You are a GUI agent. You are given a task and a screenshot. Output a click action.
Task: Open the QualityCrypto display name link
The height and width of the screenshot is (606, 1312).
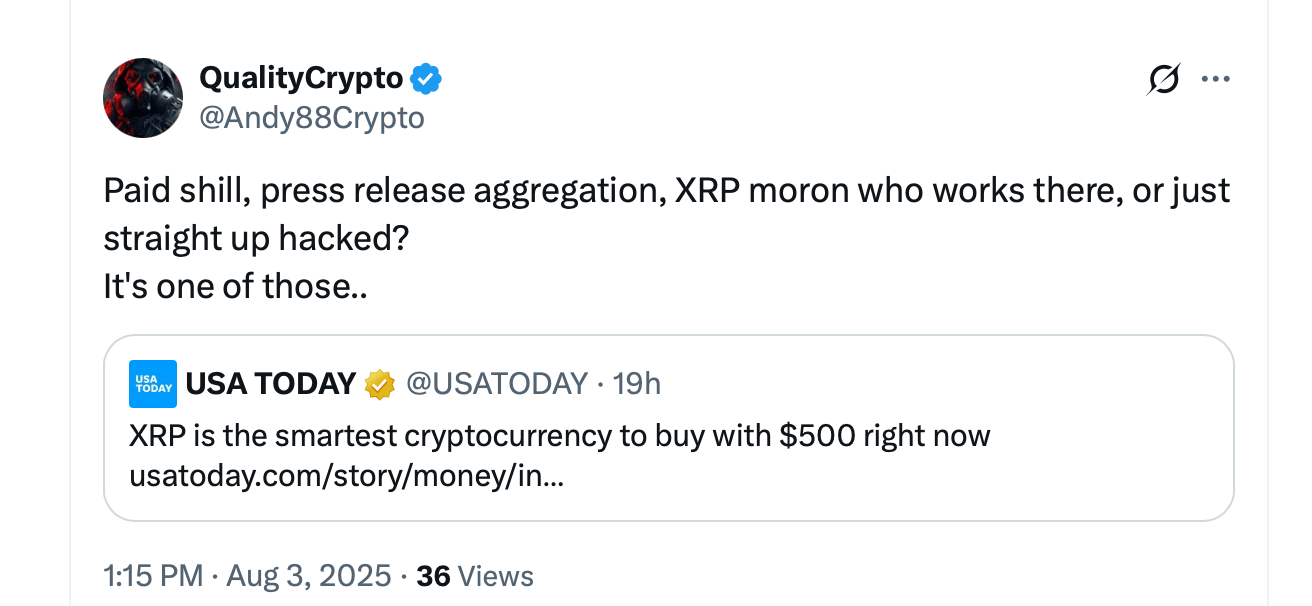pos(301,77)
